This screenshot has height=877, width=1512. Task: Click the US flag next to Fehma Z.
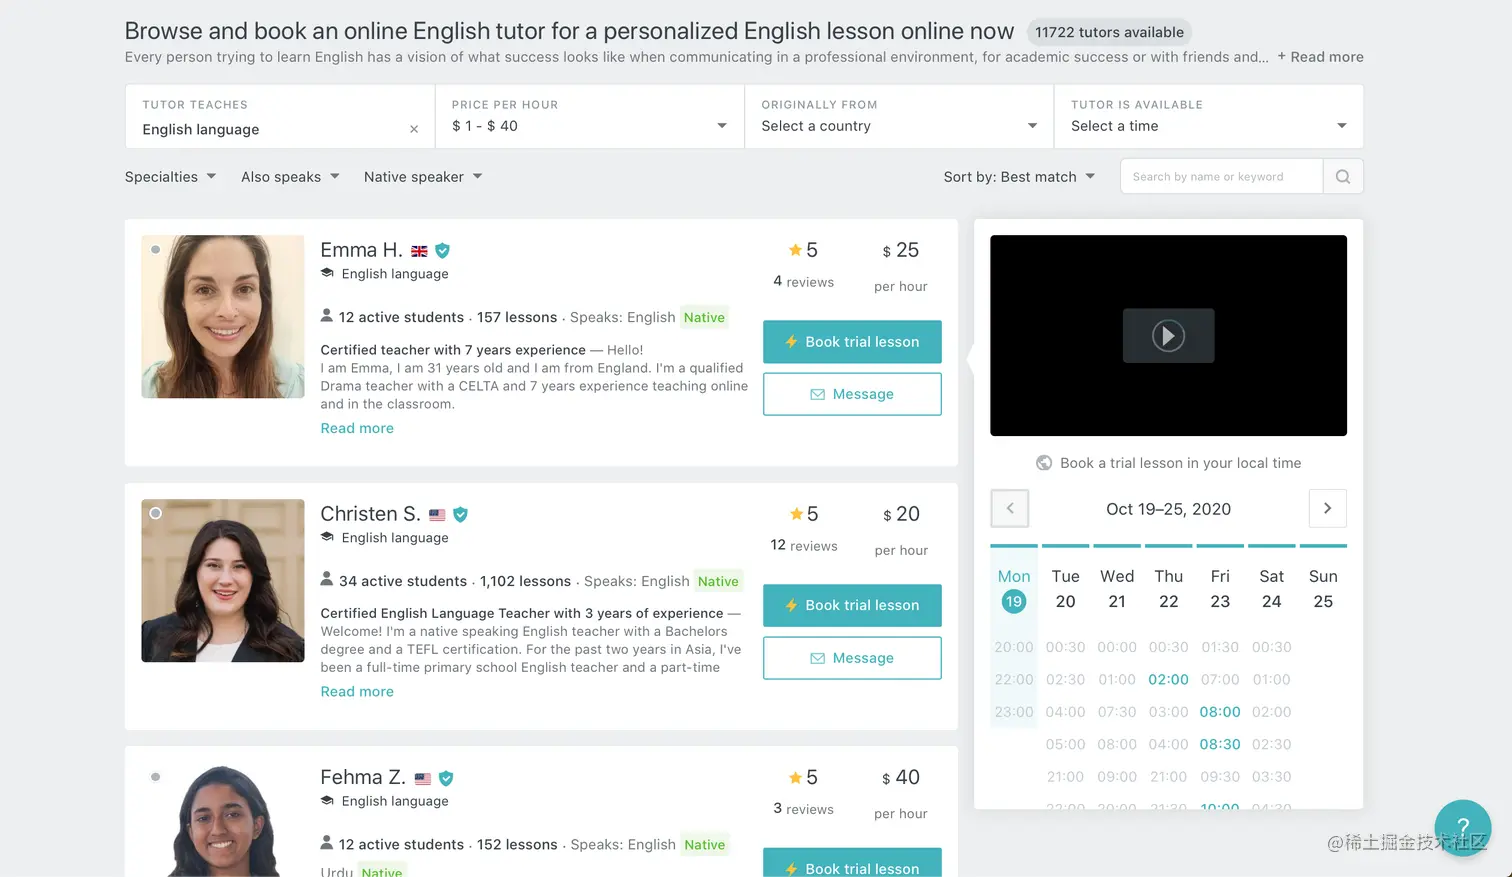(x=423, y=778)
